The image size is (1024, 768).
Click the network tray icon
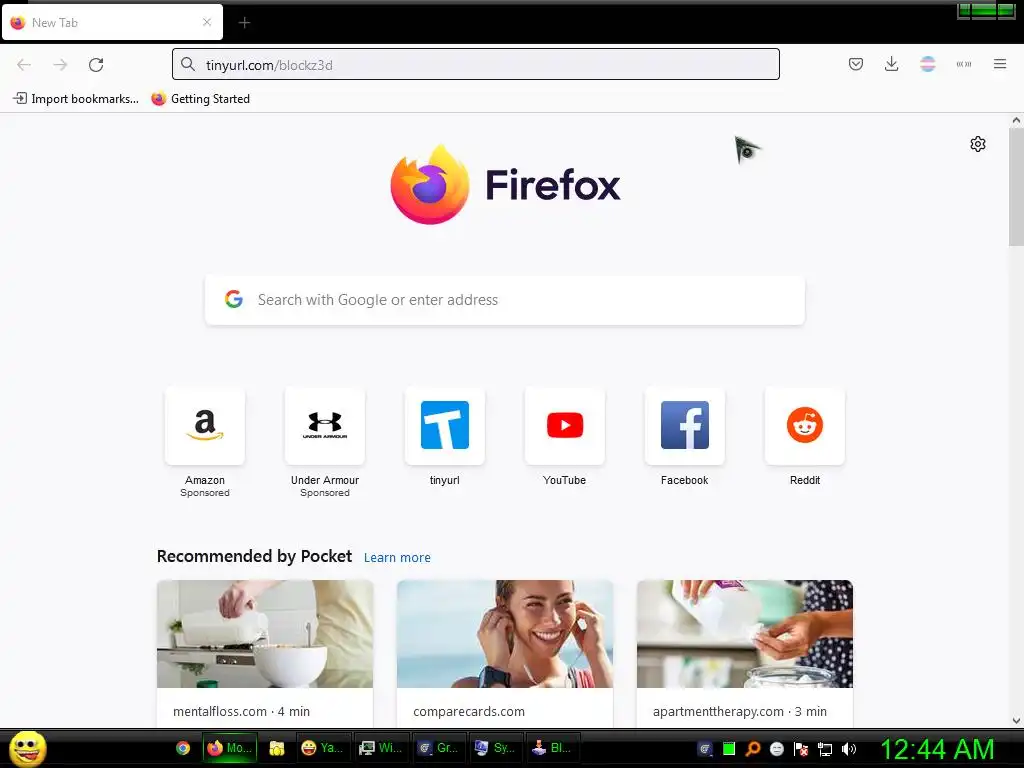click(825, 749)
